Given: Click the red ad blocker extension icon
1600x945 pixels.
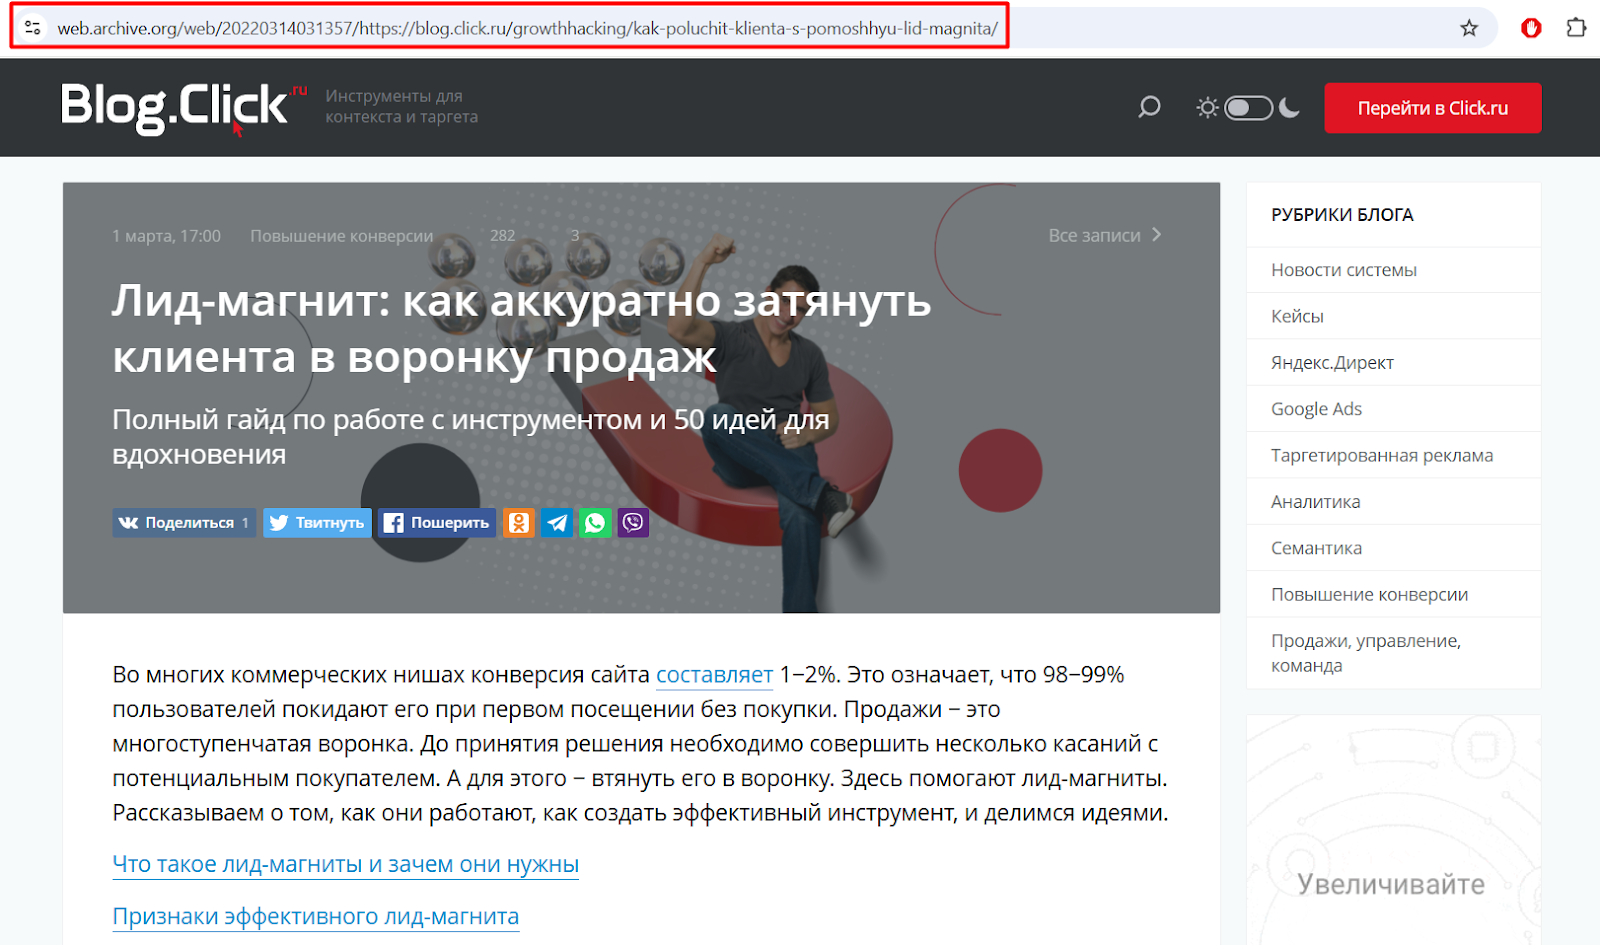Looking at the screenshot, I should tap(1530, 28).
